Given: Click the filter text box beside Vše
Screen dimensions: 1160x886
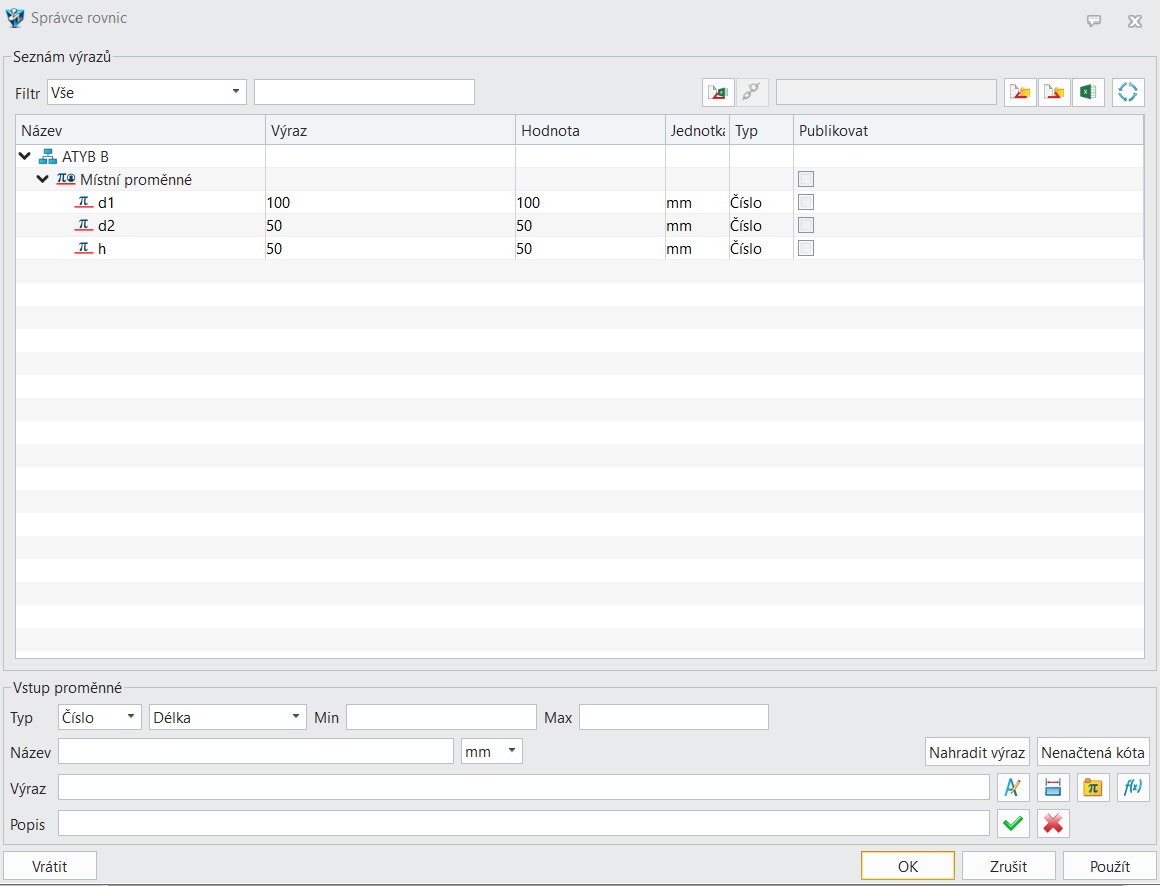Looking at the screenshot, I should pyautogui.click(x=365, y=92).
